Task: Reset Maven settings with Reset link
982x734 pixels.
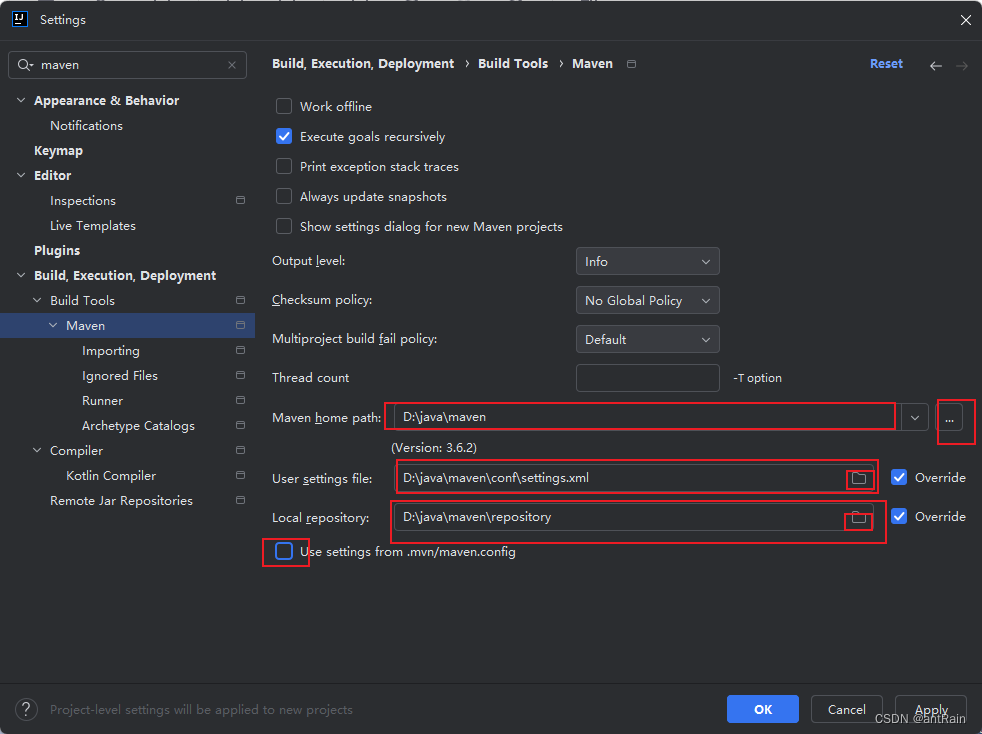Action: (886, 64)
